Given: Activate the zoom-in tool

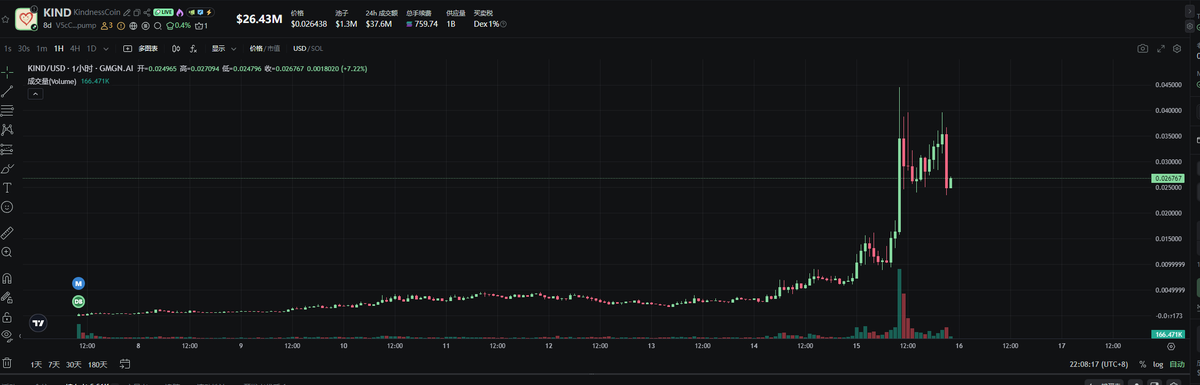Looking at the screenshot, I should (7, 252).
